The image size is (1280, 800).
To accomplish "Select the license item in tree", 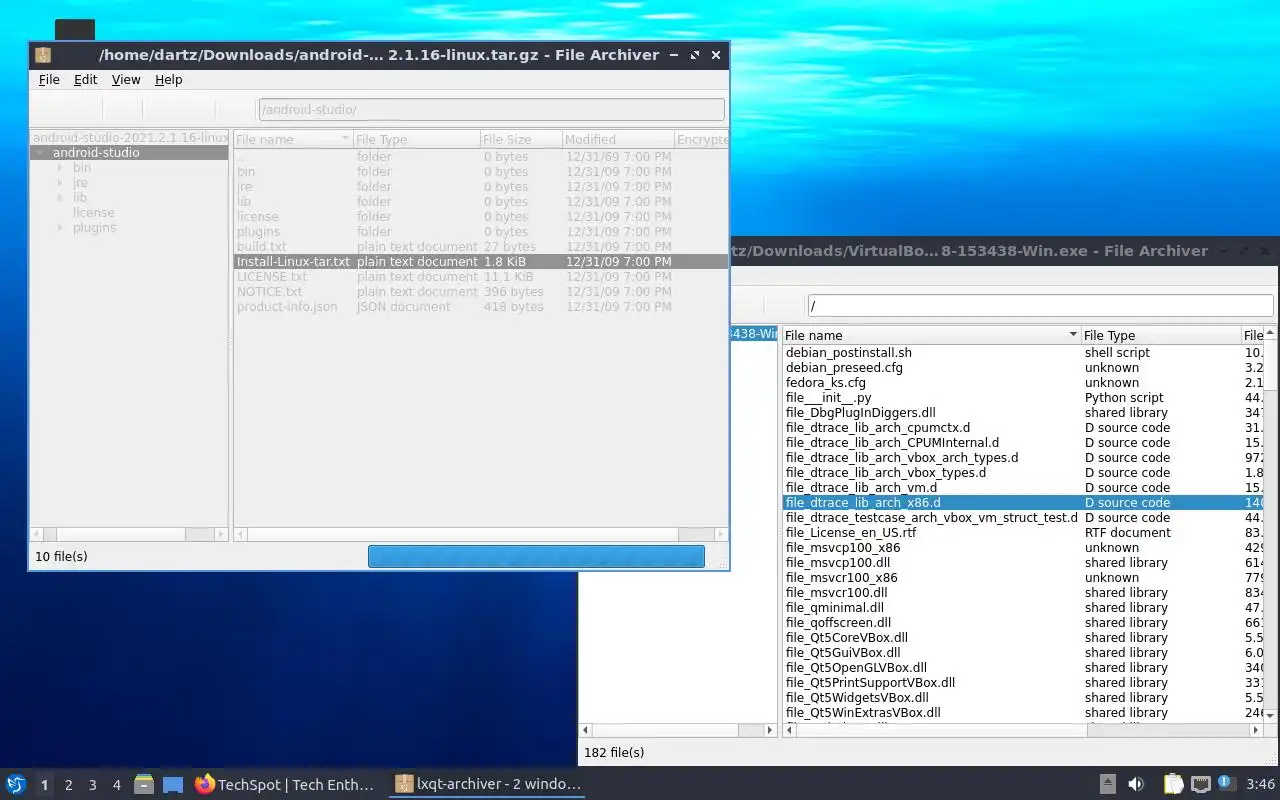I will click(93, 213).
